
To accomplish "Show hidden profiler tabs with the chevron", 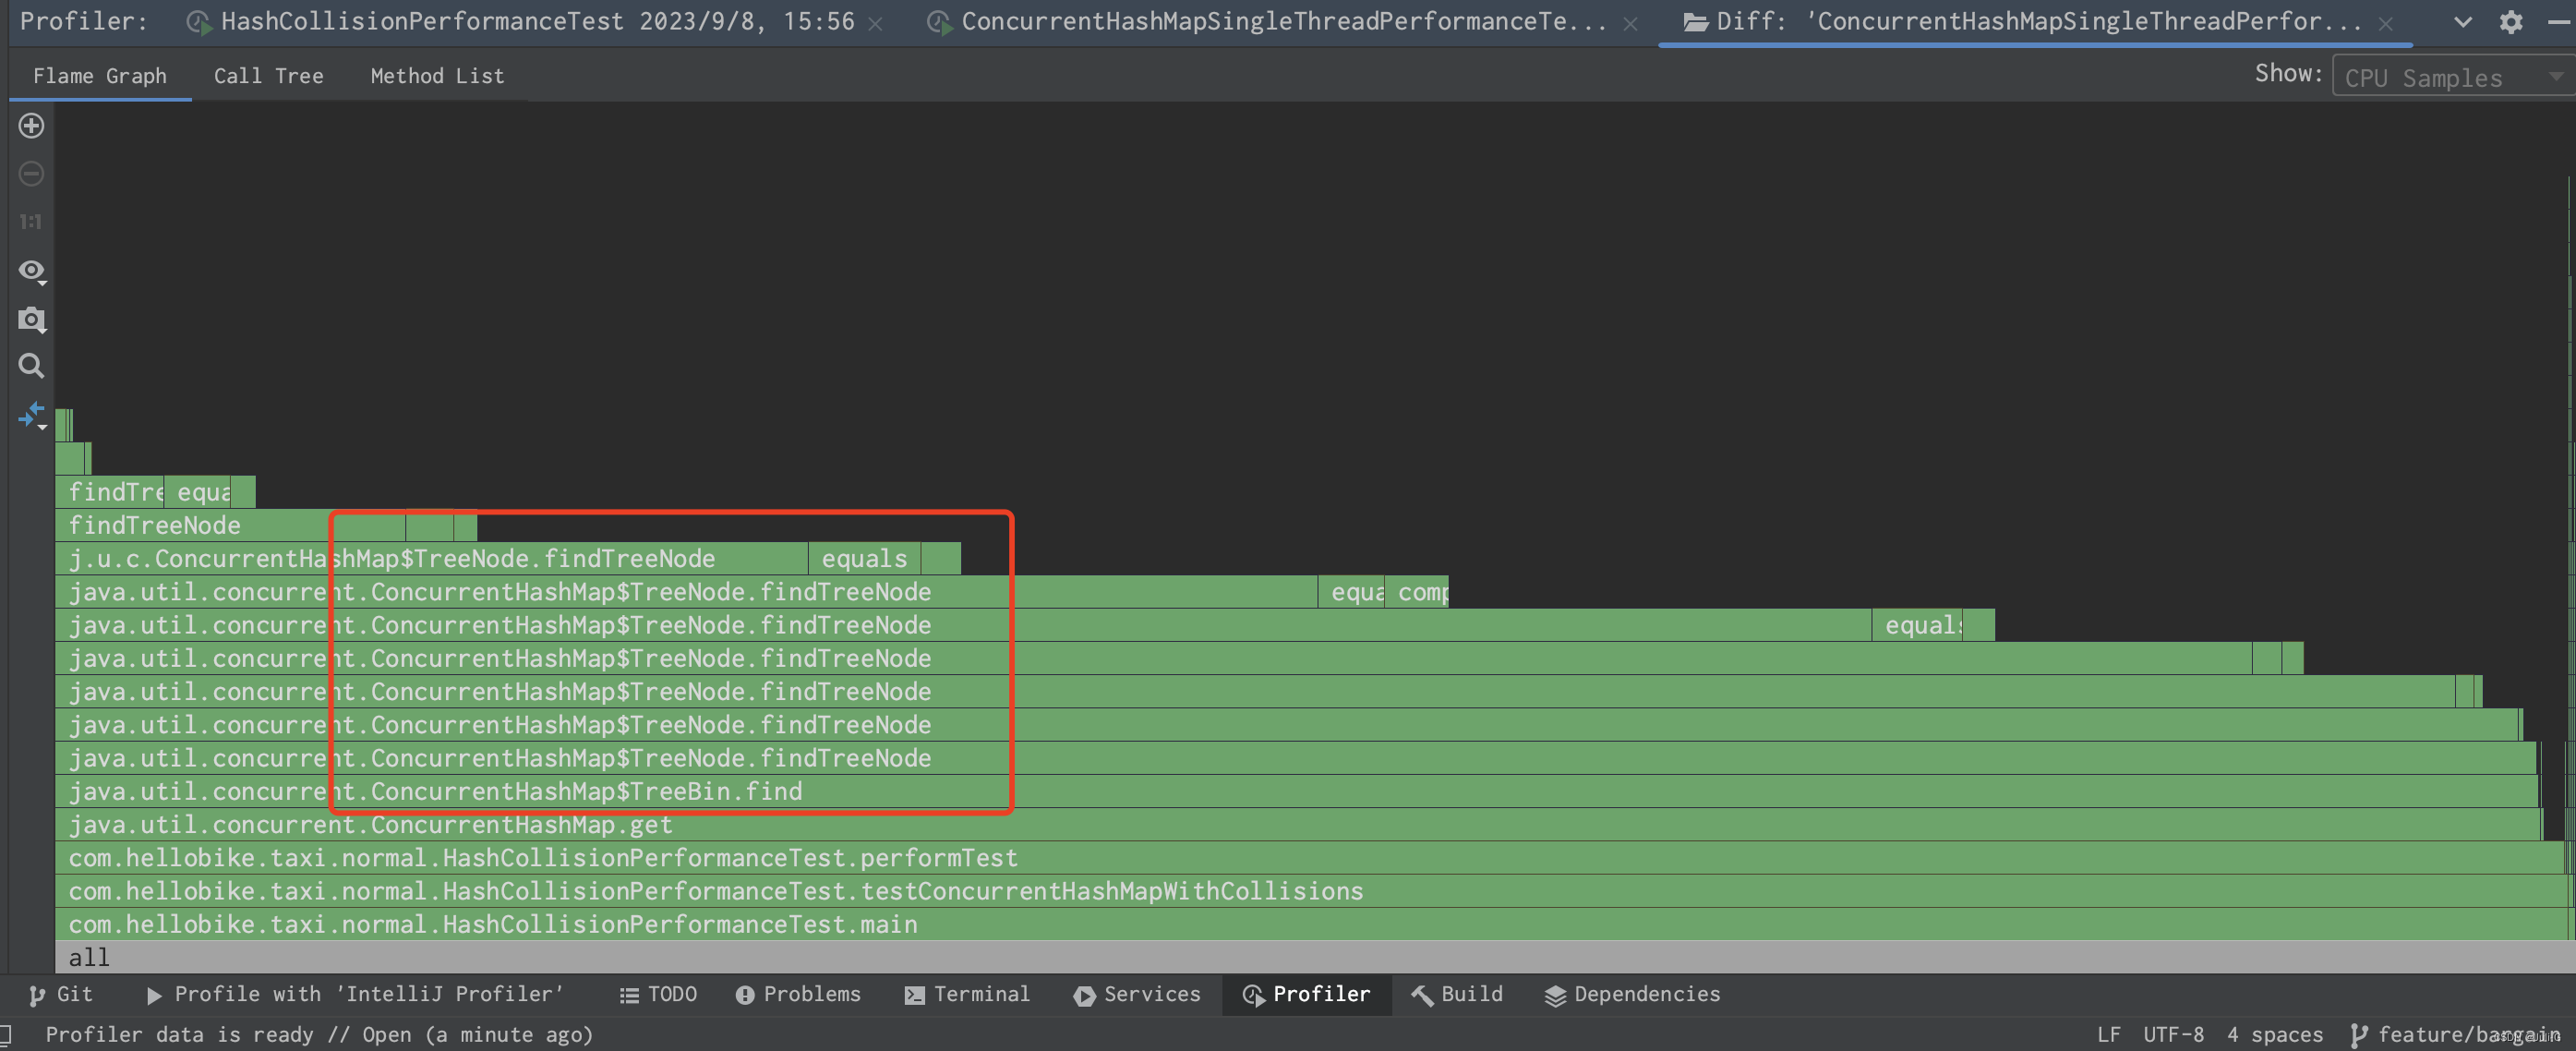I will [x=2463, y=22].
